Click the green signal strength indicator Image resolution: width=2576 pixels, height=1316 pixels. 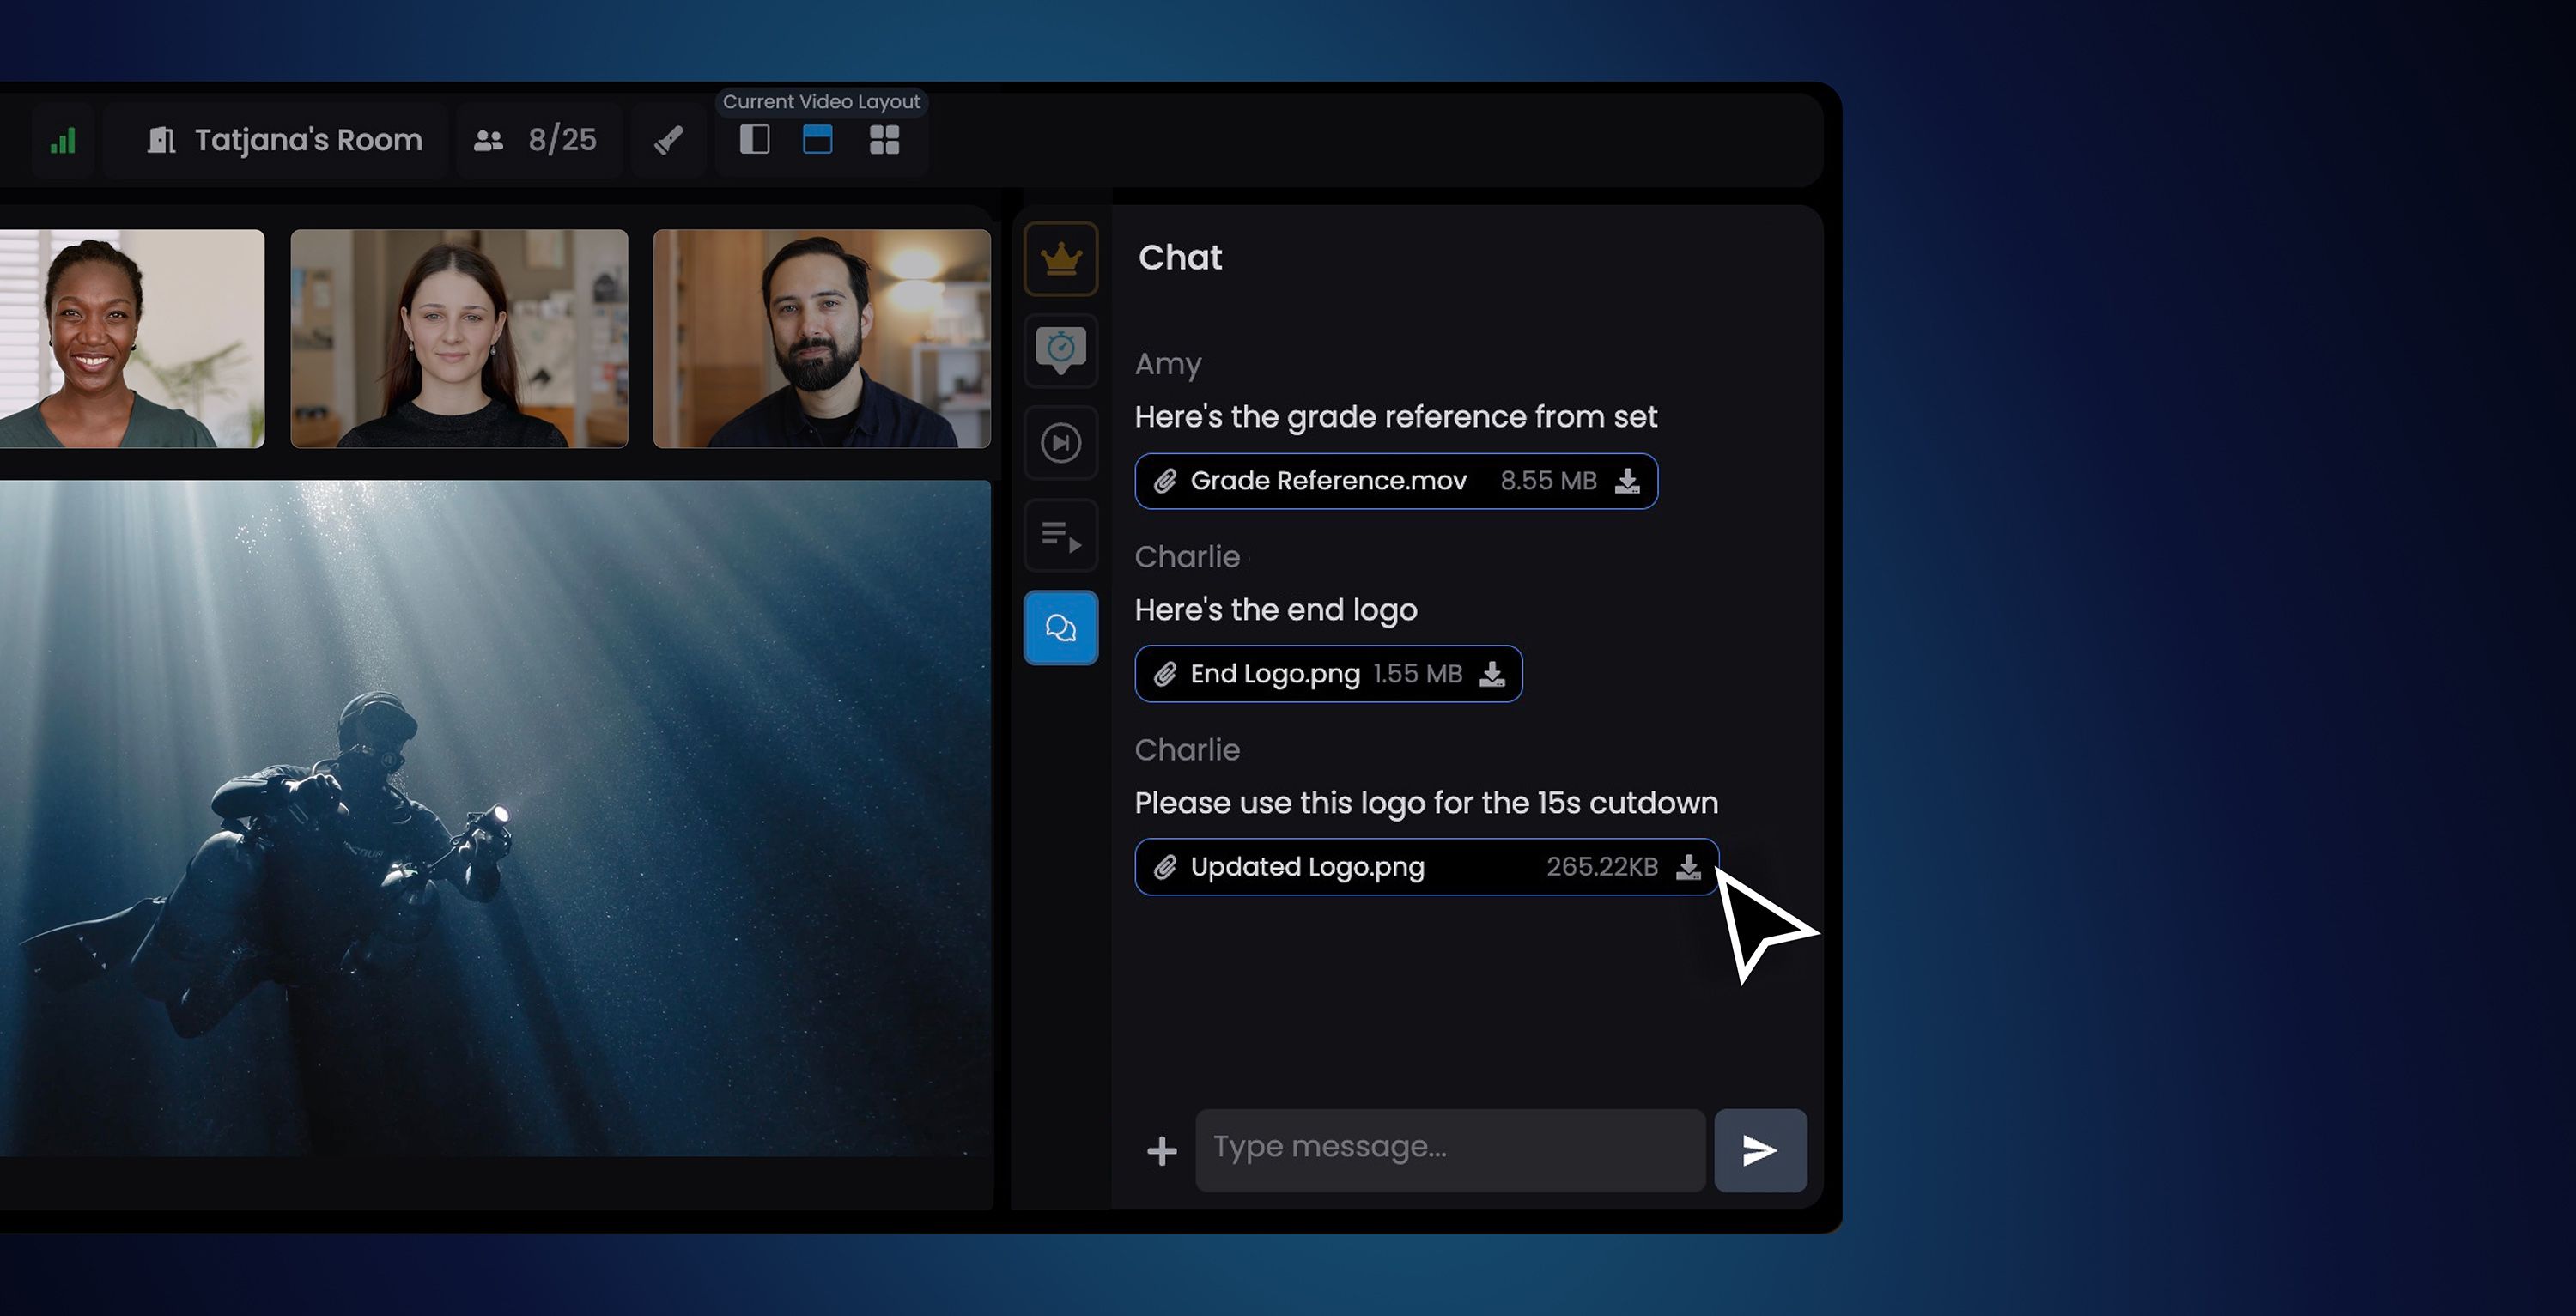63,140
